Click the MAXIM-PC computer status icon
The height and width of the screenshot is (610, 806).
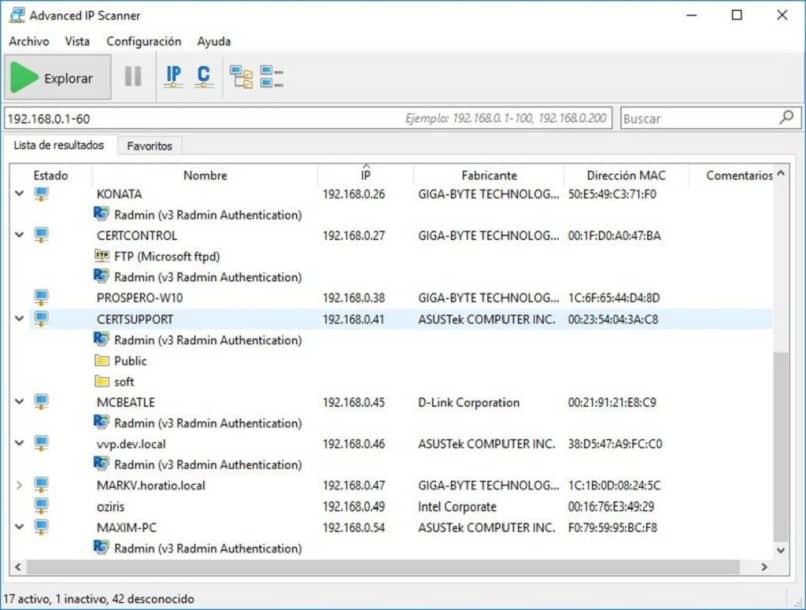(x=41, y=527)
